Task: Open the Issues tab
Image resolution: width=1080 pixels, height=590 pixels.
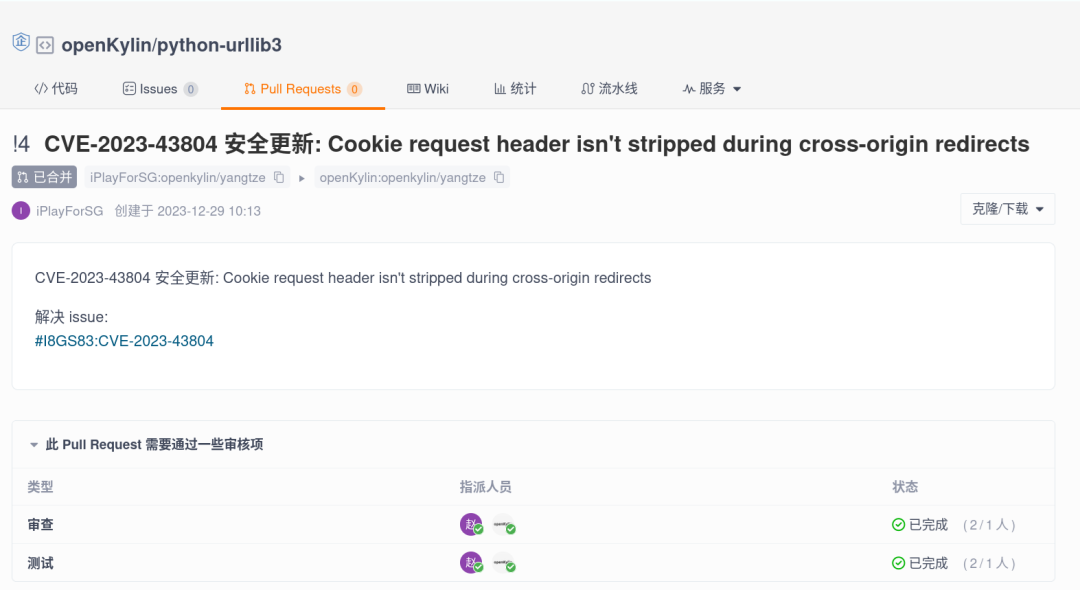Action: tap(160, 89)
